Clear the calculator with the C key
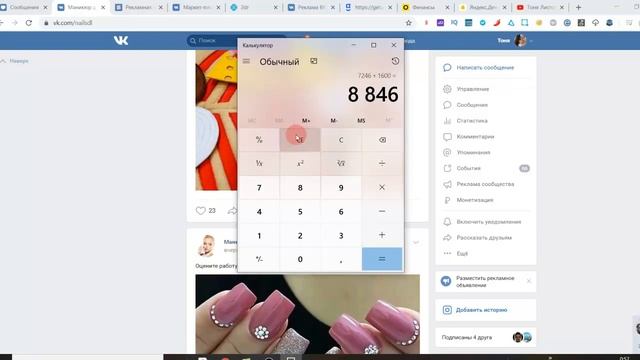 click(x=341, y=140)
